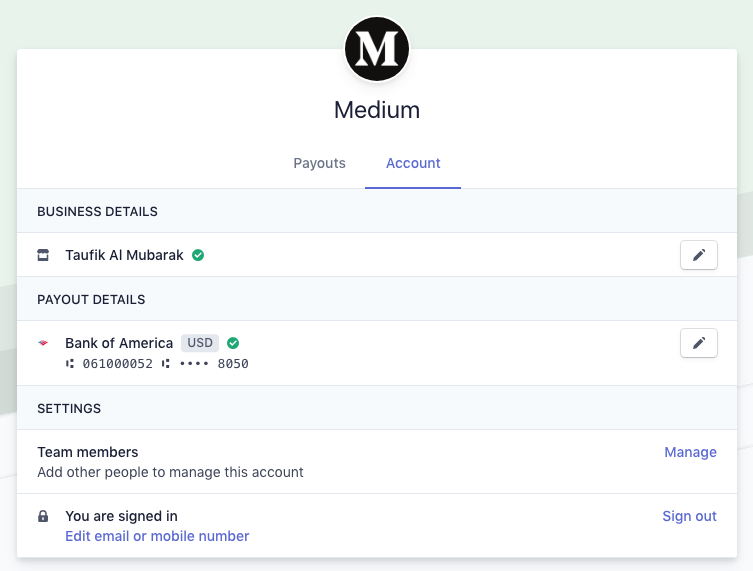Viewport: 753px width, 571px height.
Task: Click the Bank of America logo icon
Action: (43, 343)
